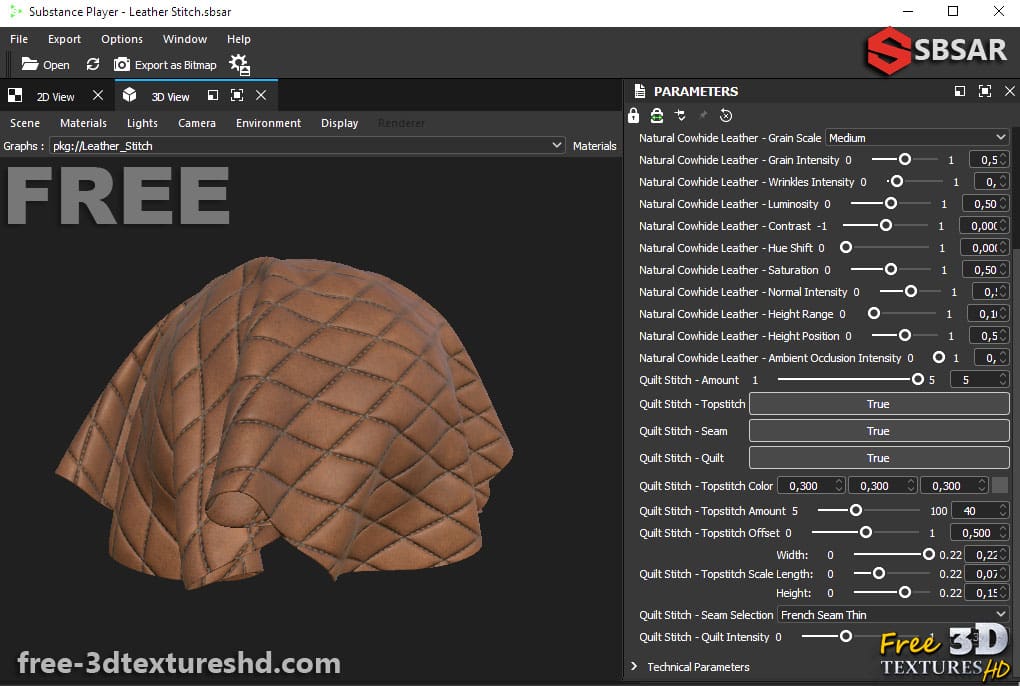
Task: Open the File menu
Action: pyautogui.click(x=19, y=39)
